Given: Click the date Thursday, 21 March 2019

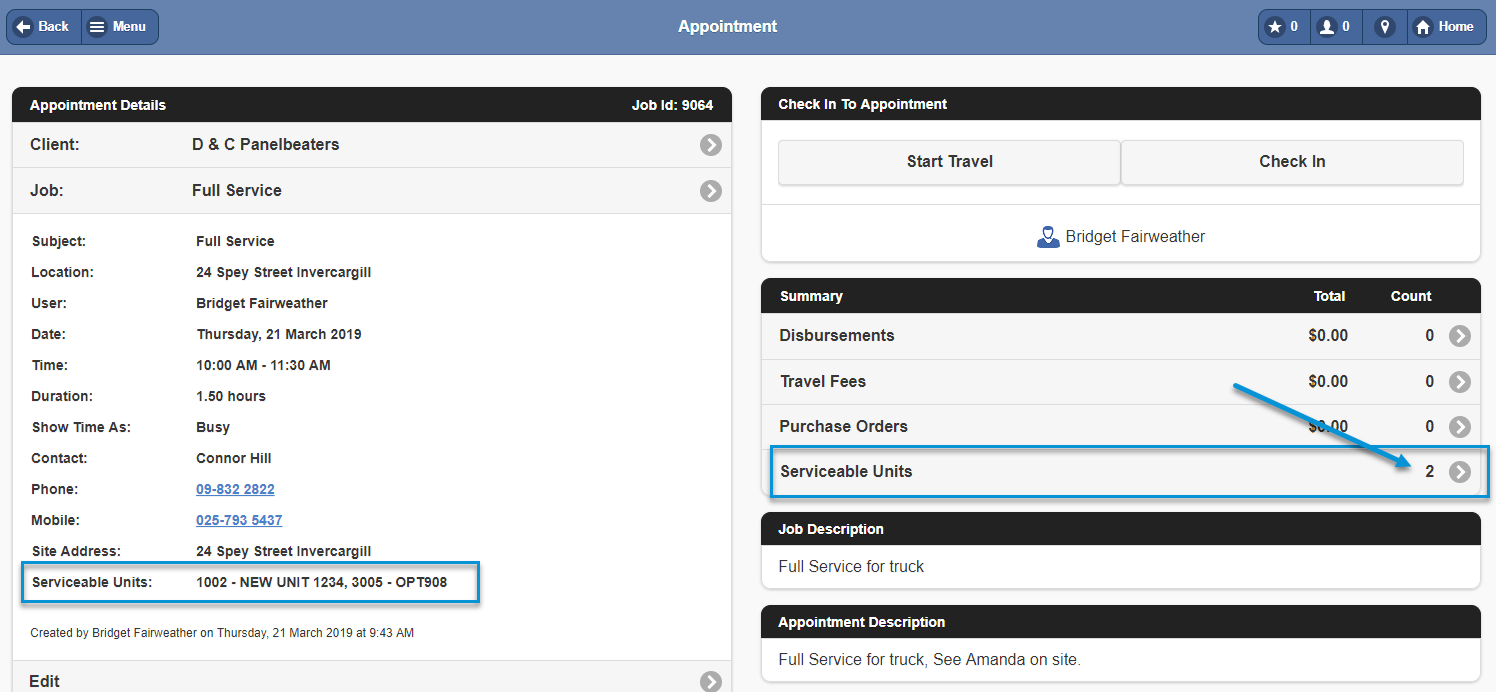Looking at the screenshot, I should pos(279,334).
